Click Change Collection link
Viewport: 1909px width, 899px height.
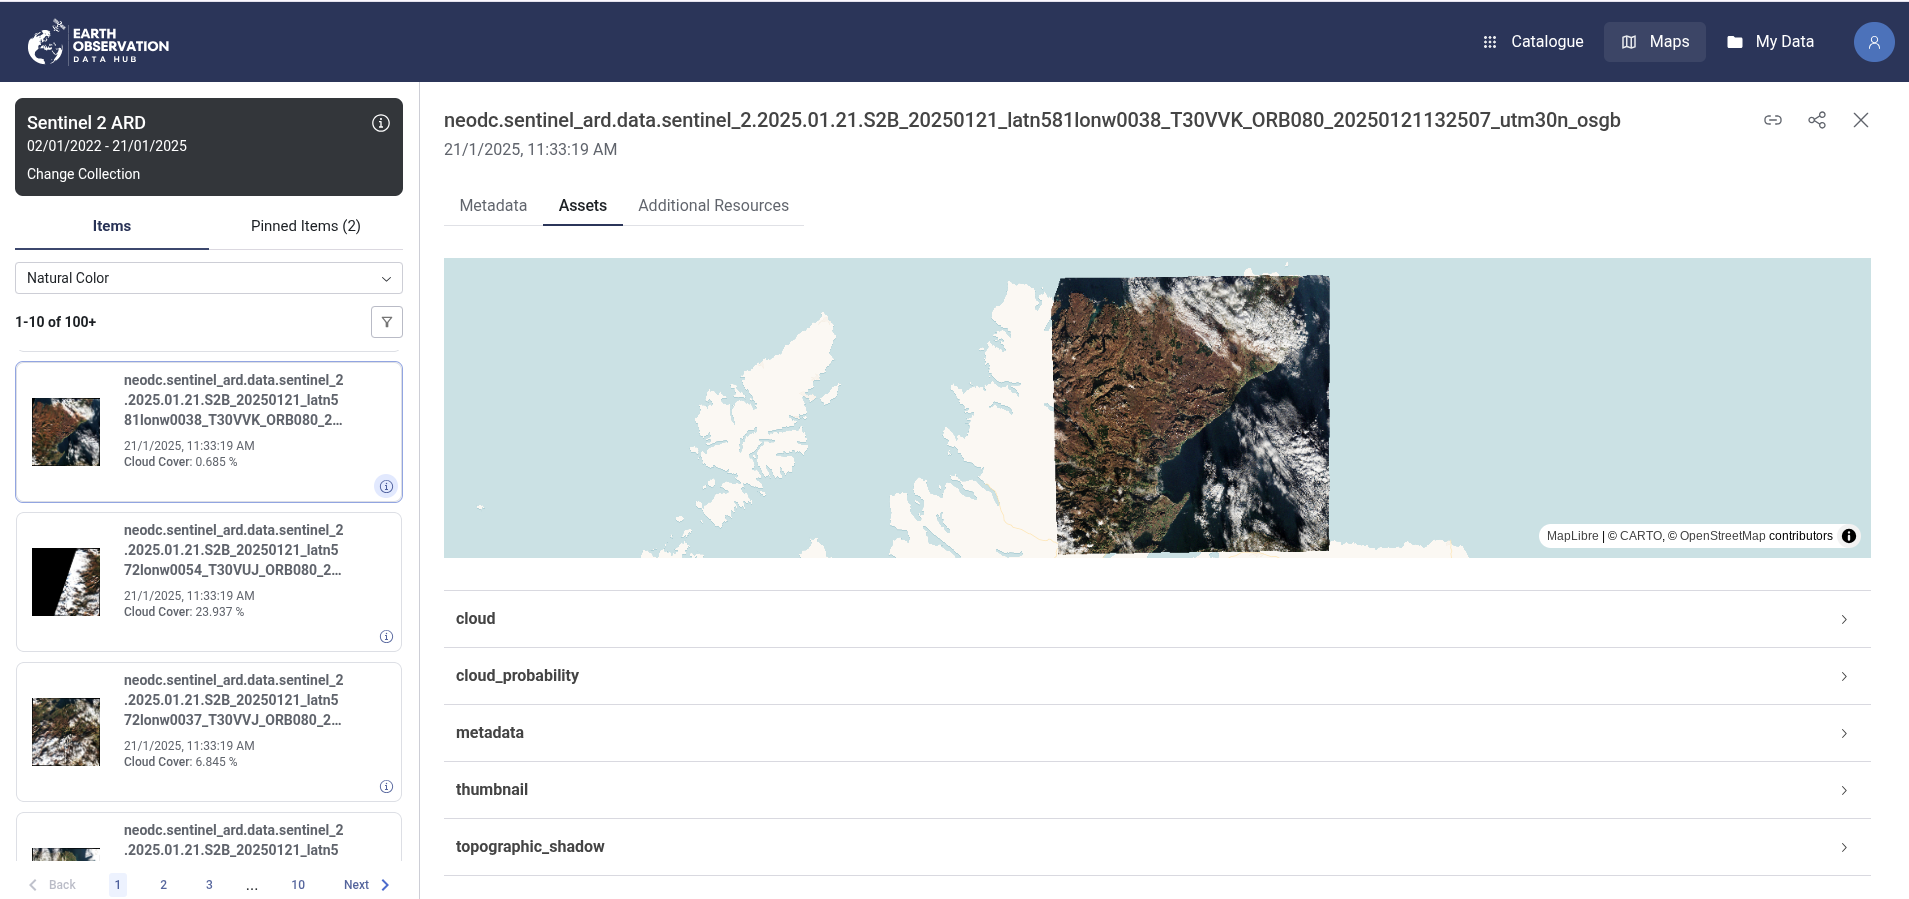pos(83,174)
